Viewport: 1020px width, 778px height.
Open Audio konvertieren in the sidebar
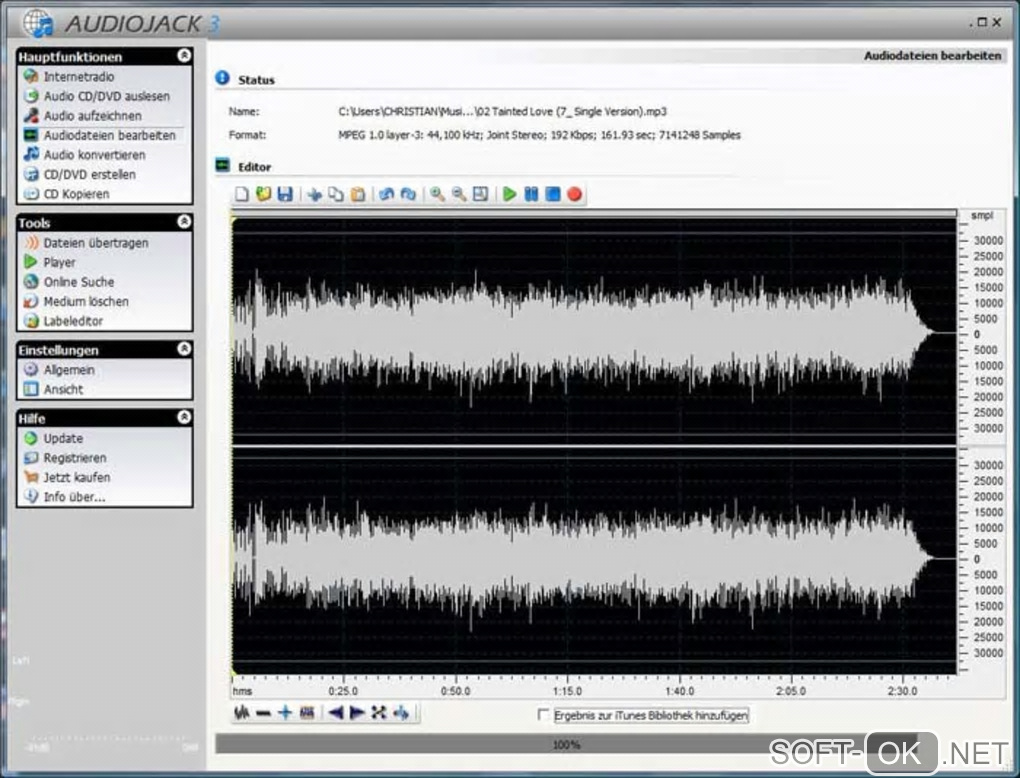[x=94, y=155]
